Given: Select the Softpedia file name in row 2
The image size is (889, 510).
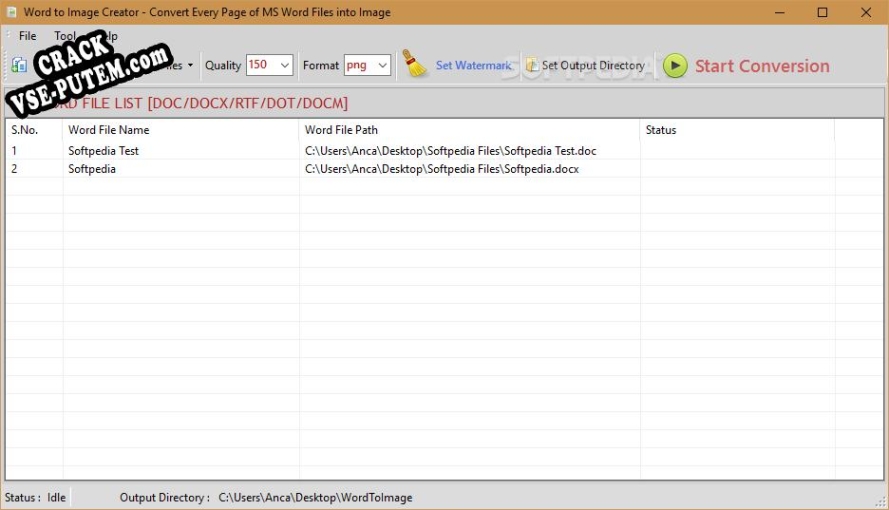Looking at the screenshot, I should pos(92,169).
